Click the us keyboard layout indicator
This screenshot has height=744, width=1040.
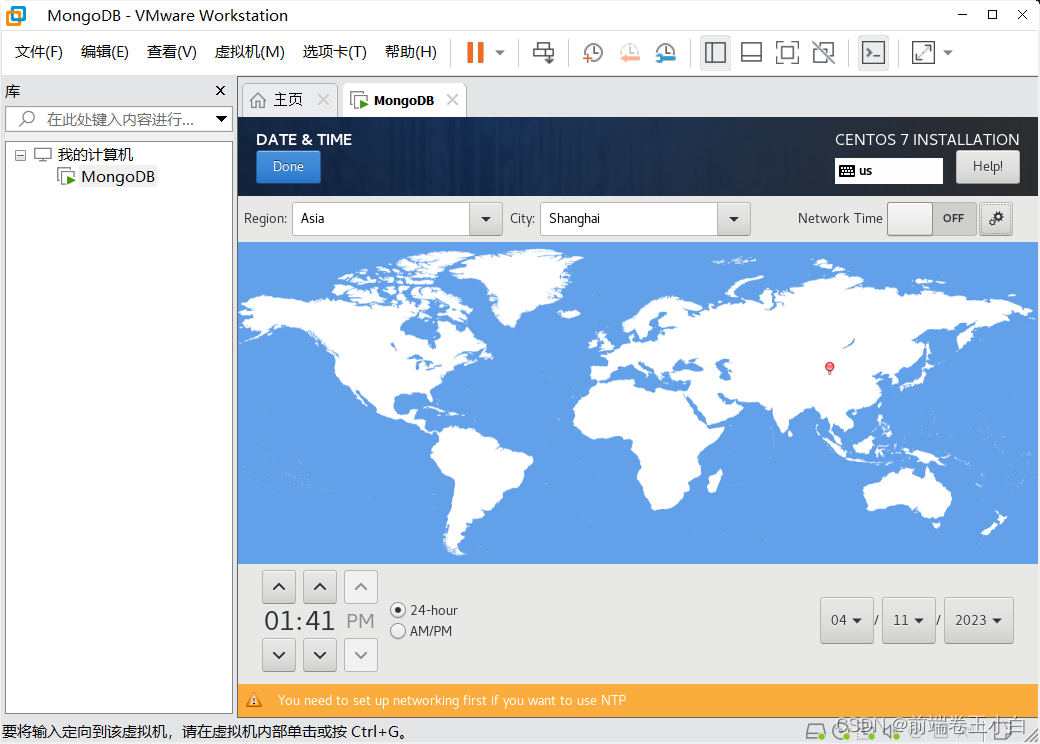(889, 171)
